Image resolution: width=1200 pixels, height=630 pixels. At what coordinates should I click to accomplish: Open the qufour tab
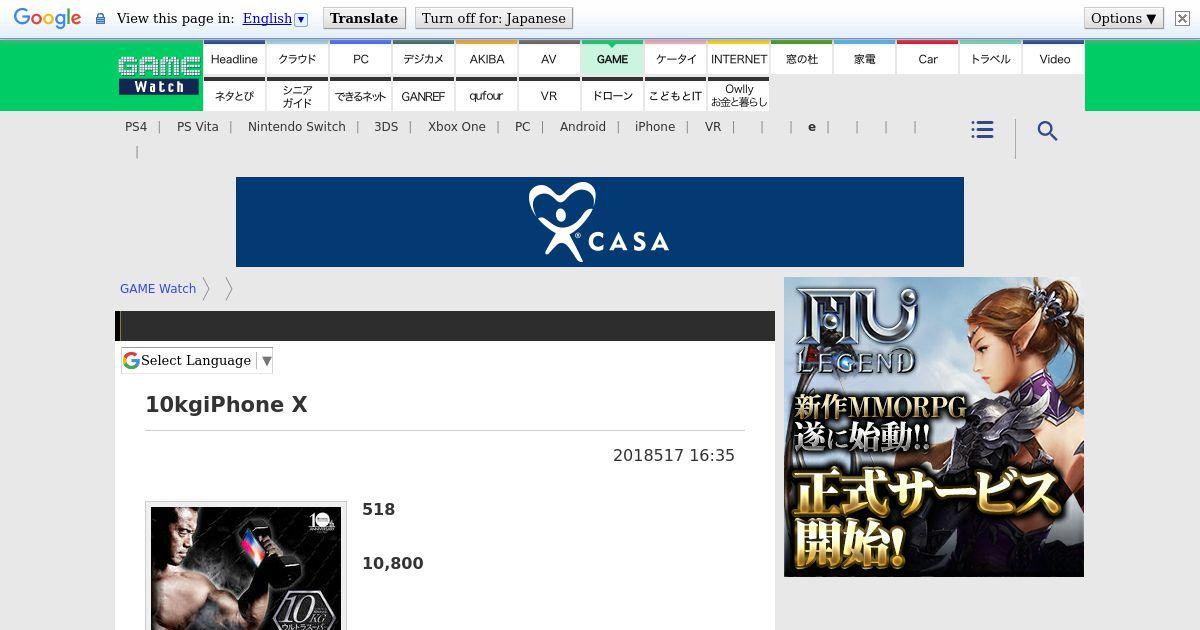click(x=486, y=95)
